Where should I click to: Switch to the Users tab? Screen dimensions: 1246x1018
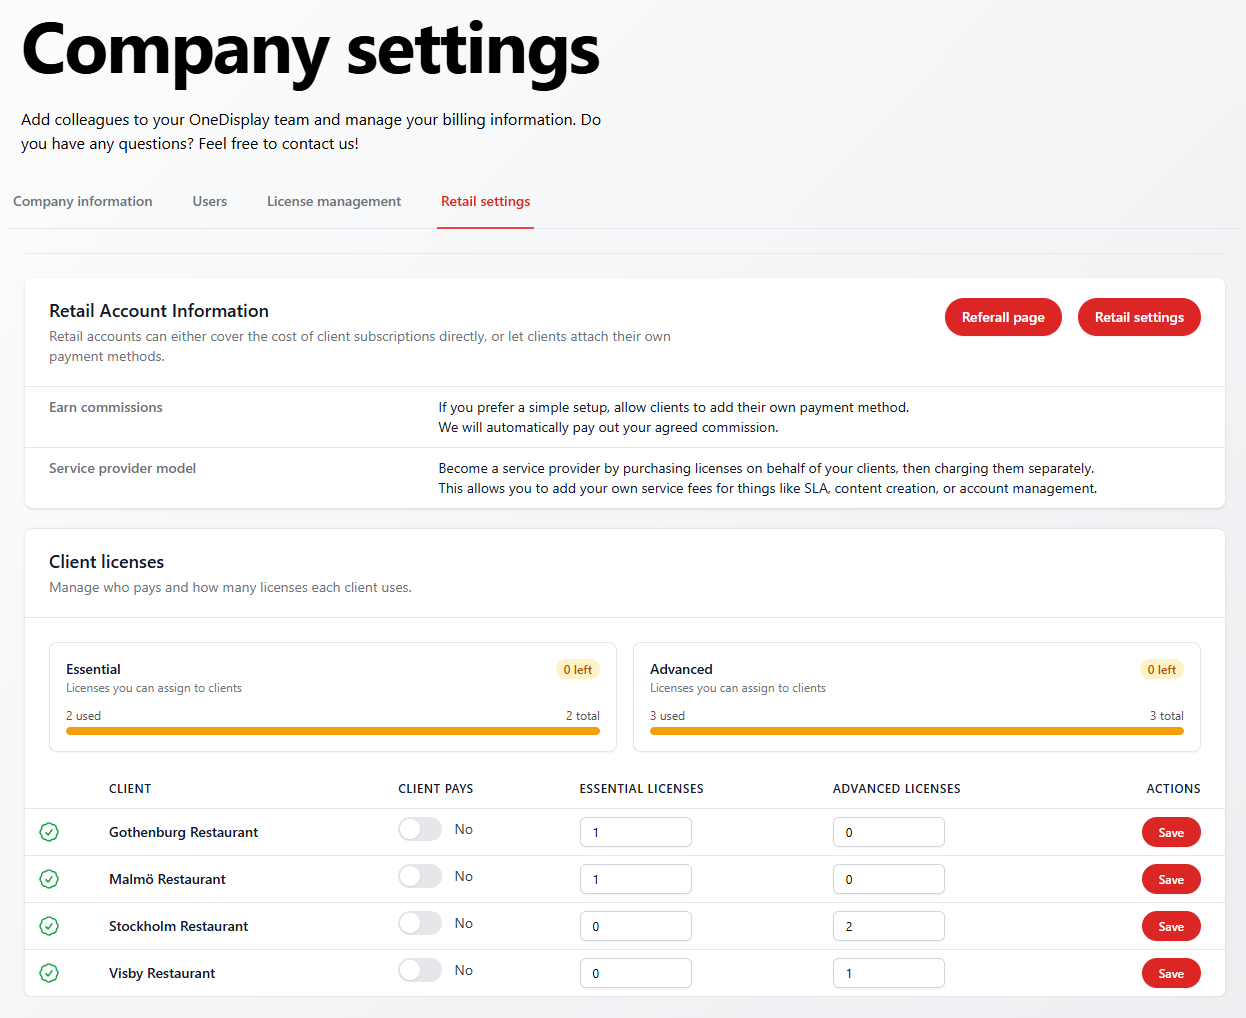tap(210, 201)
